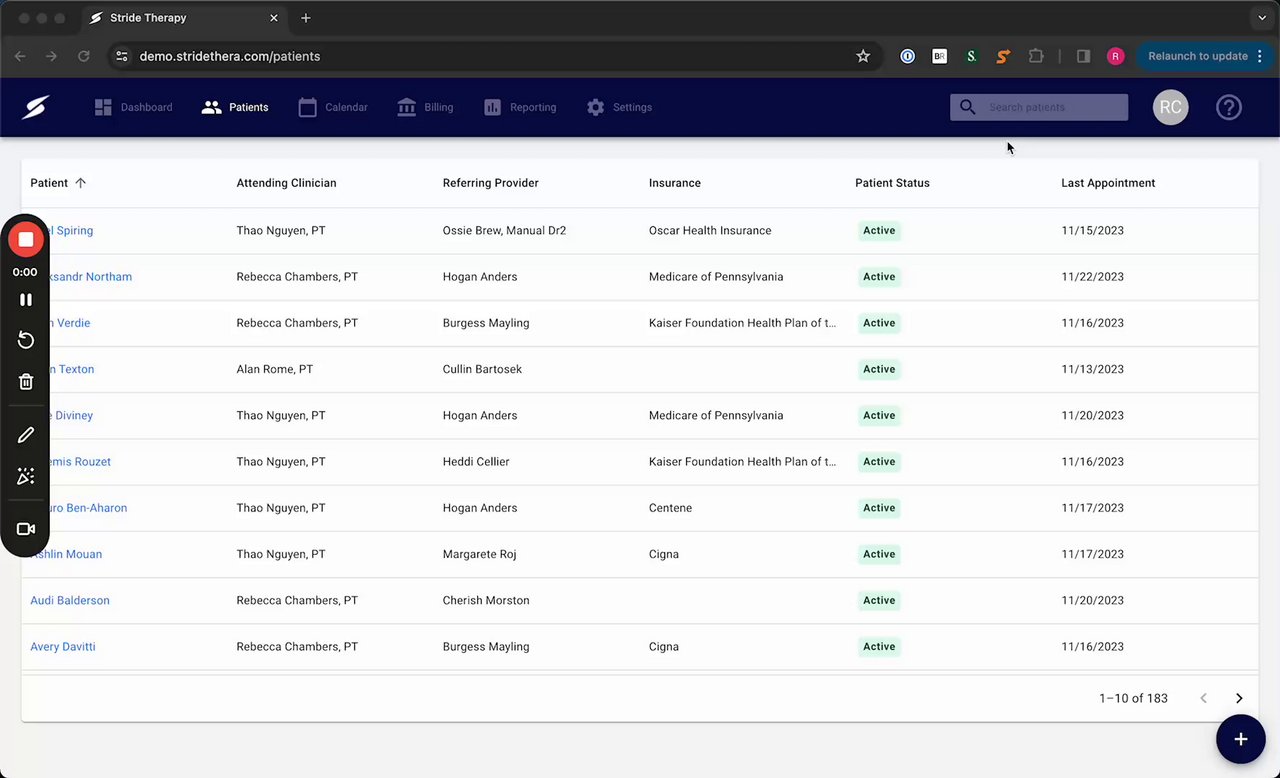Sort by the Patient column header

(x=49, y=183)
